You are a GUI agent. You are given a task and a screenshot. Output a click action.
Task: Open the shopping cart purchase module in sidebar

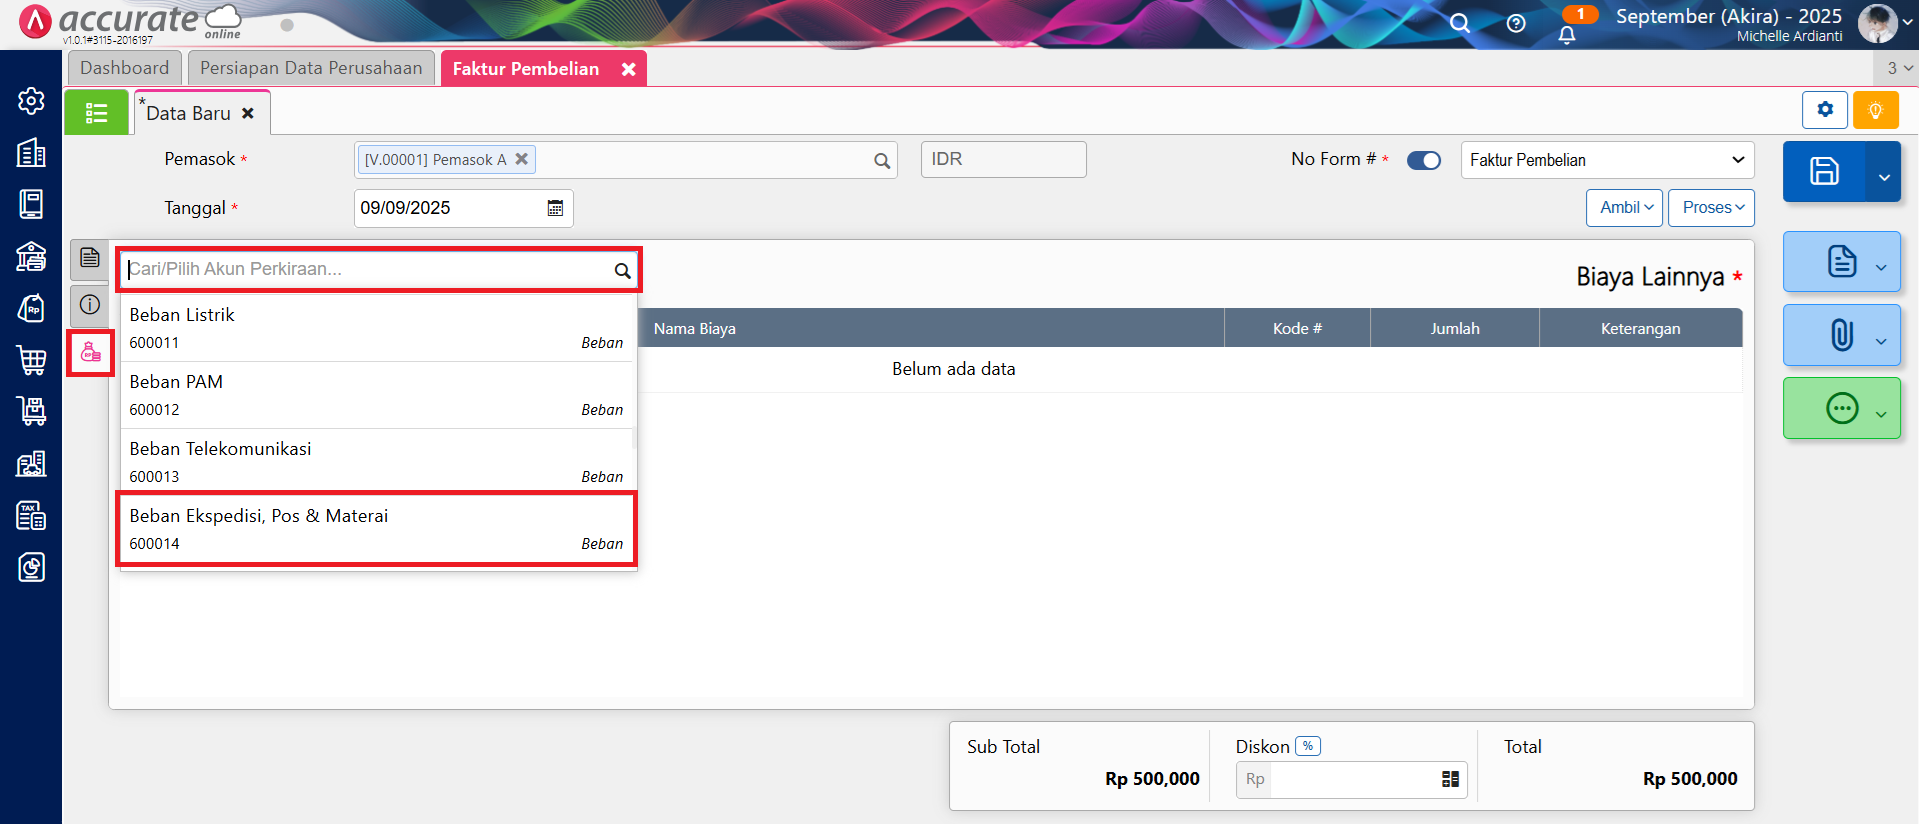click(31, 360)
